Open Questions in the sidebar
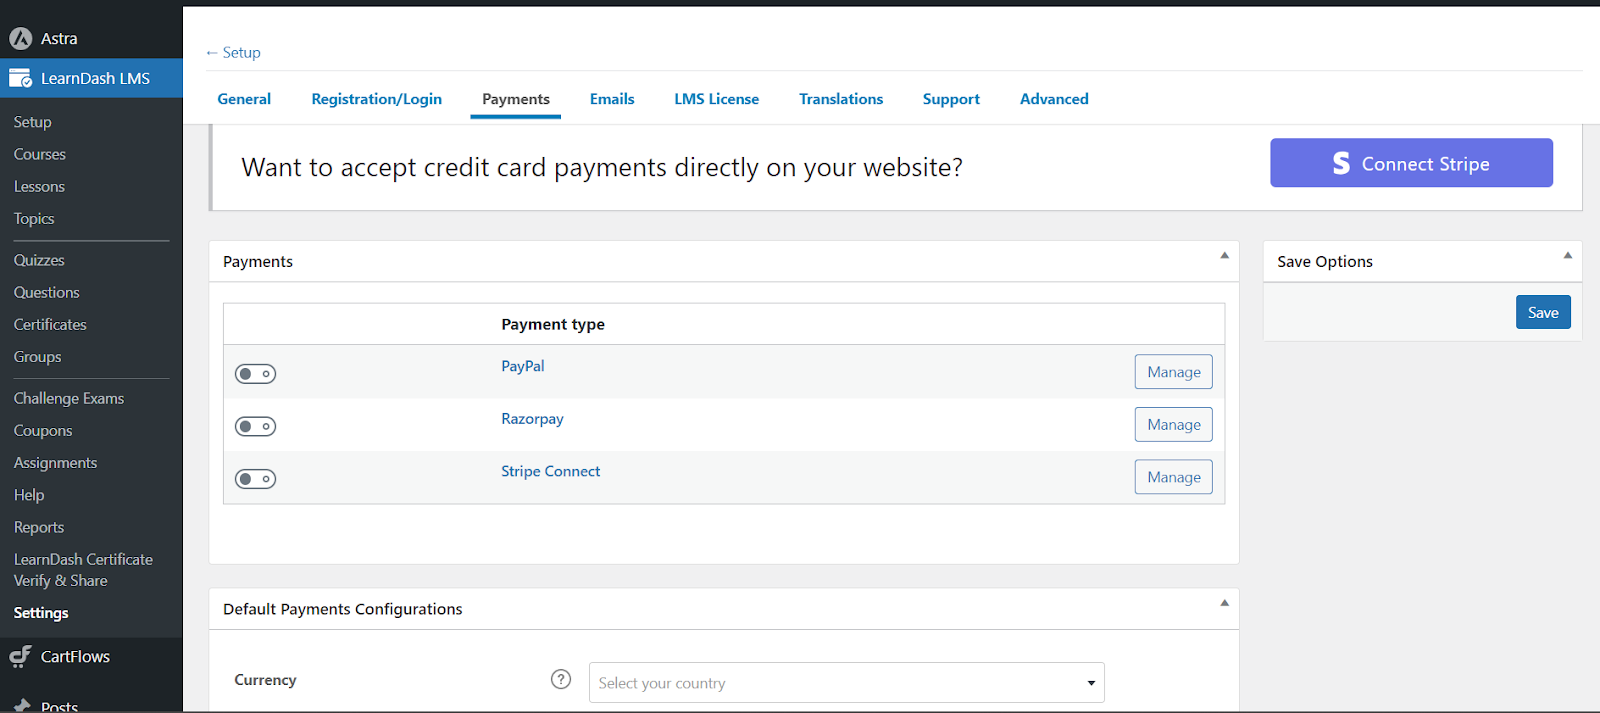 (x=46, y=292)
